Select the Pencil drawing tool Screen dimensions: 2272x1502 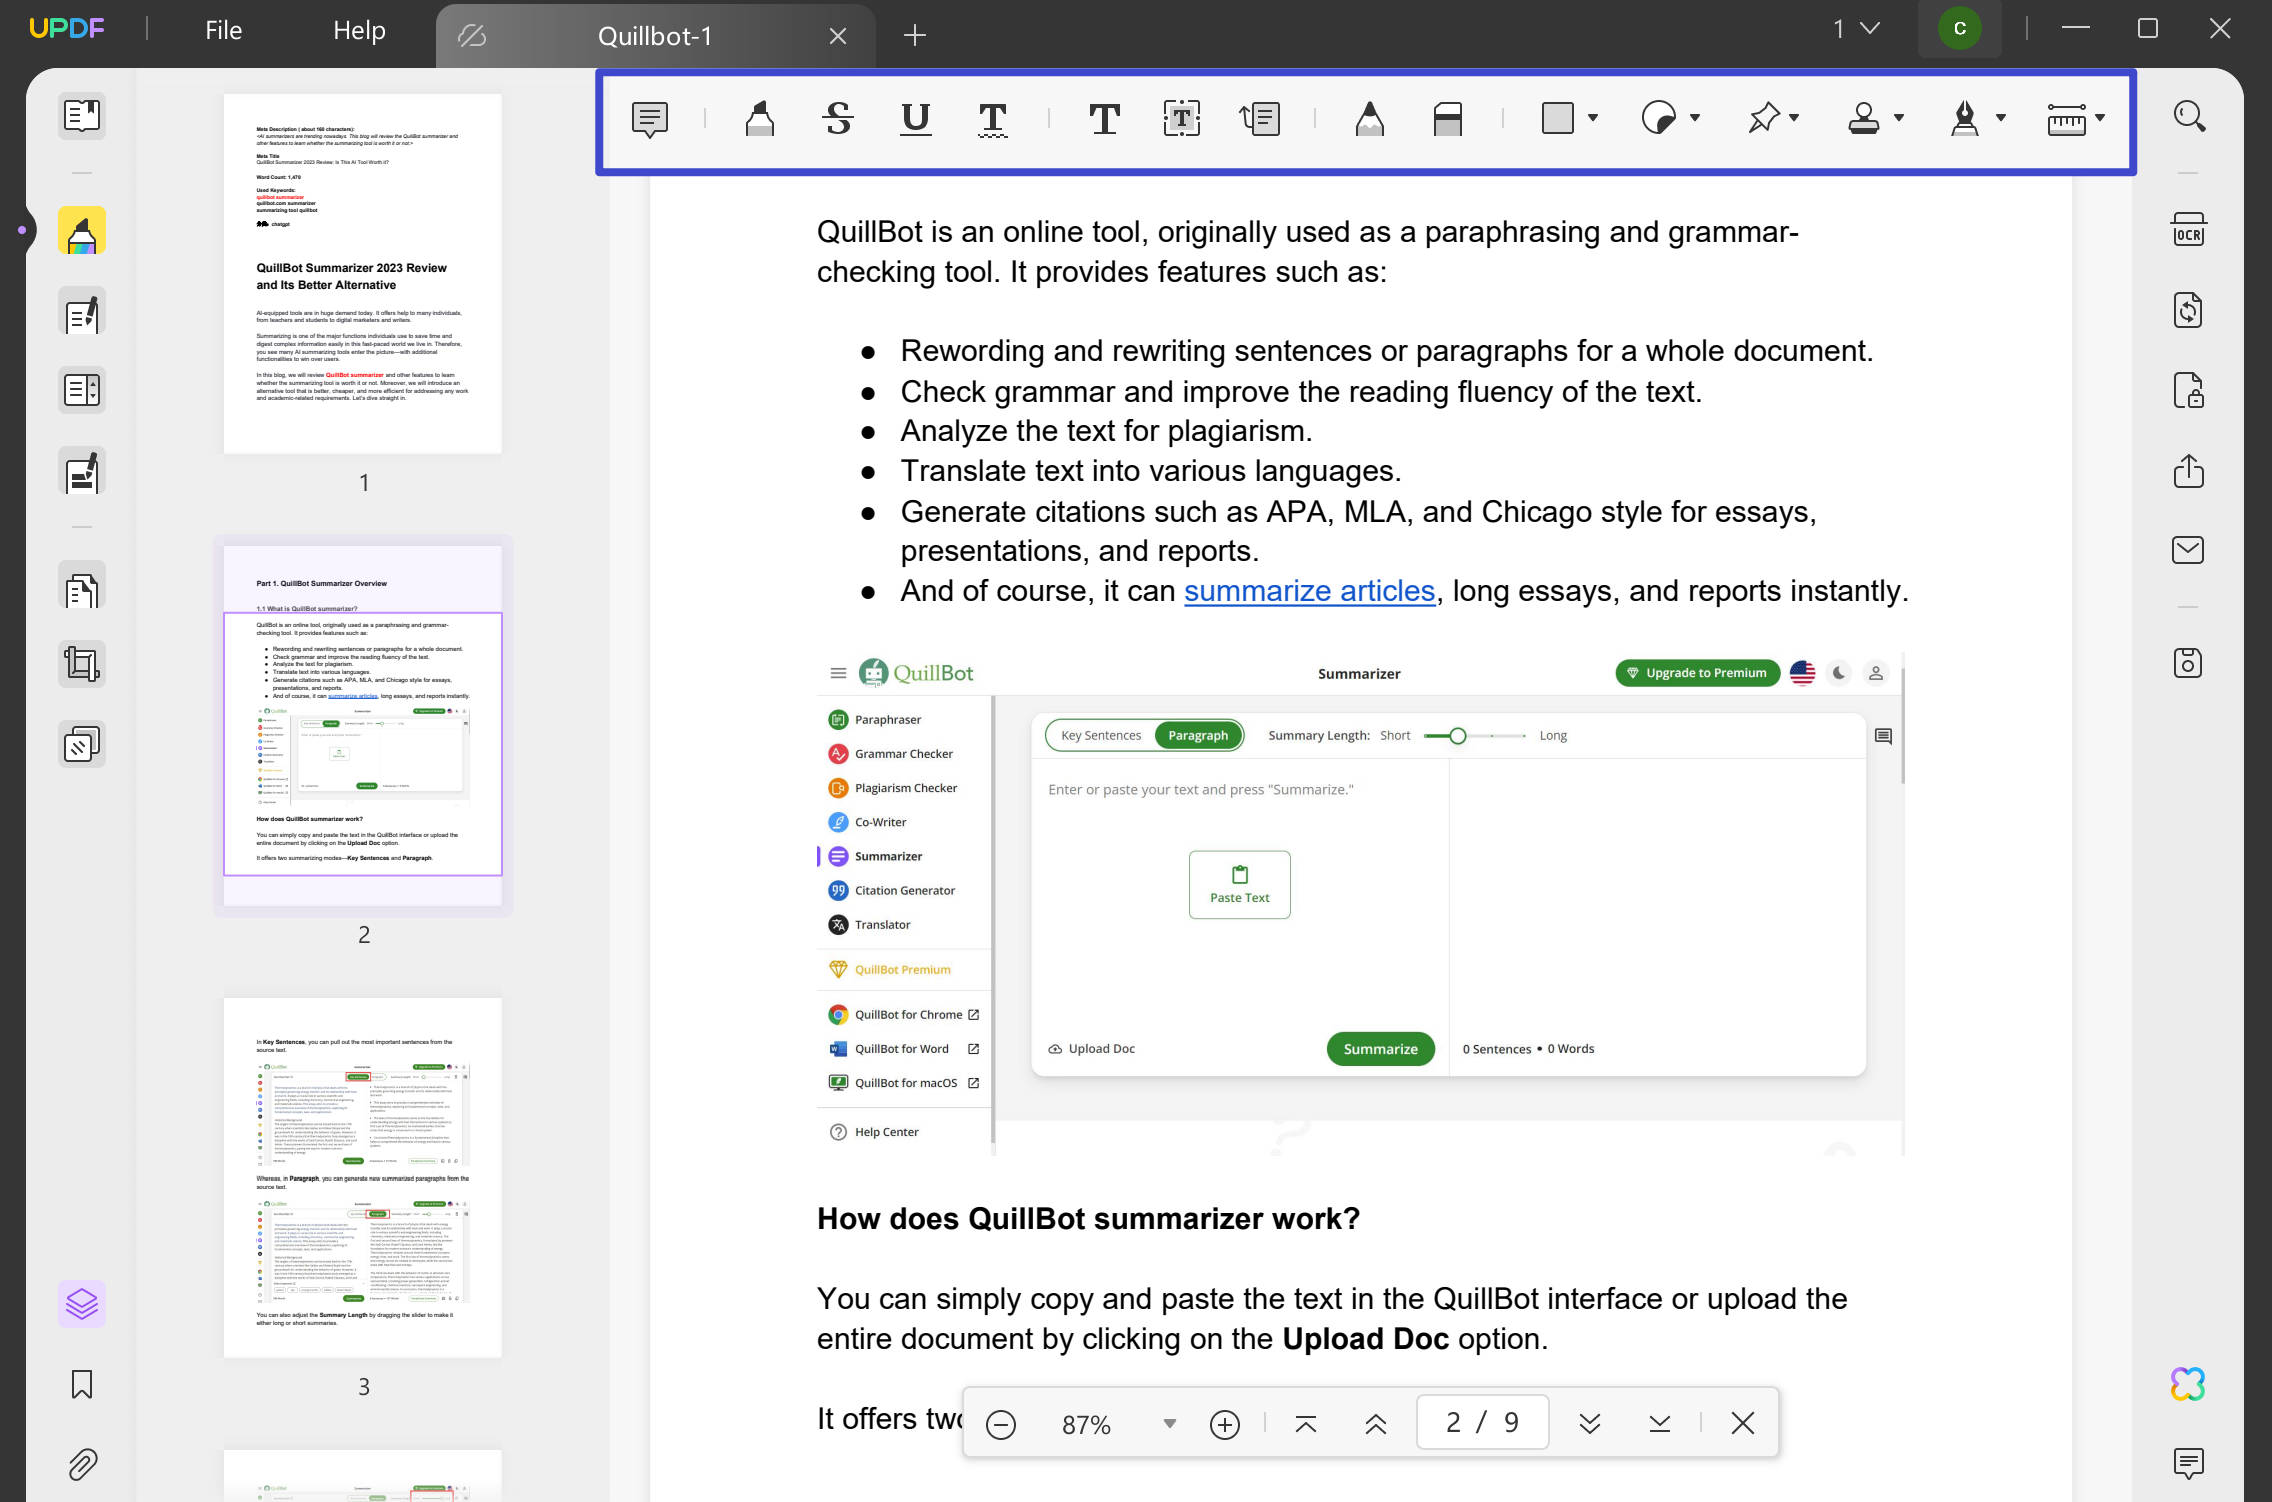[1370, 119]
